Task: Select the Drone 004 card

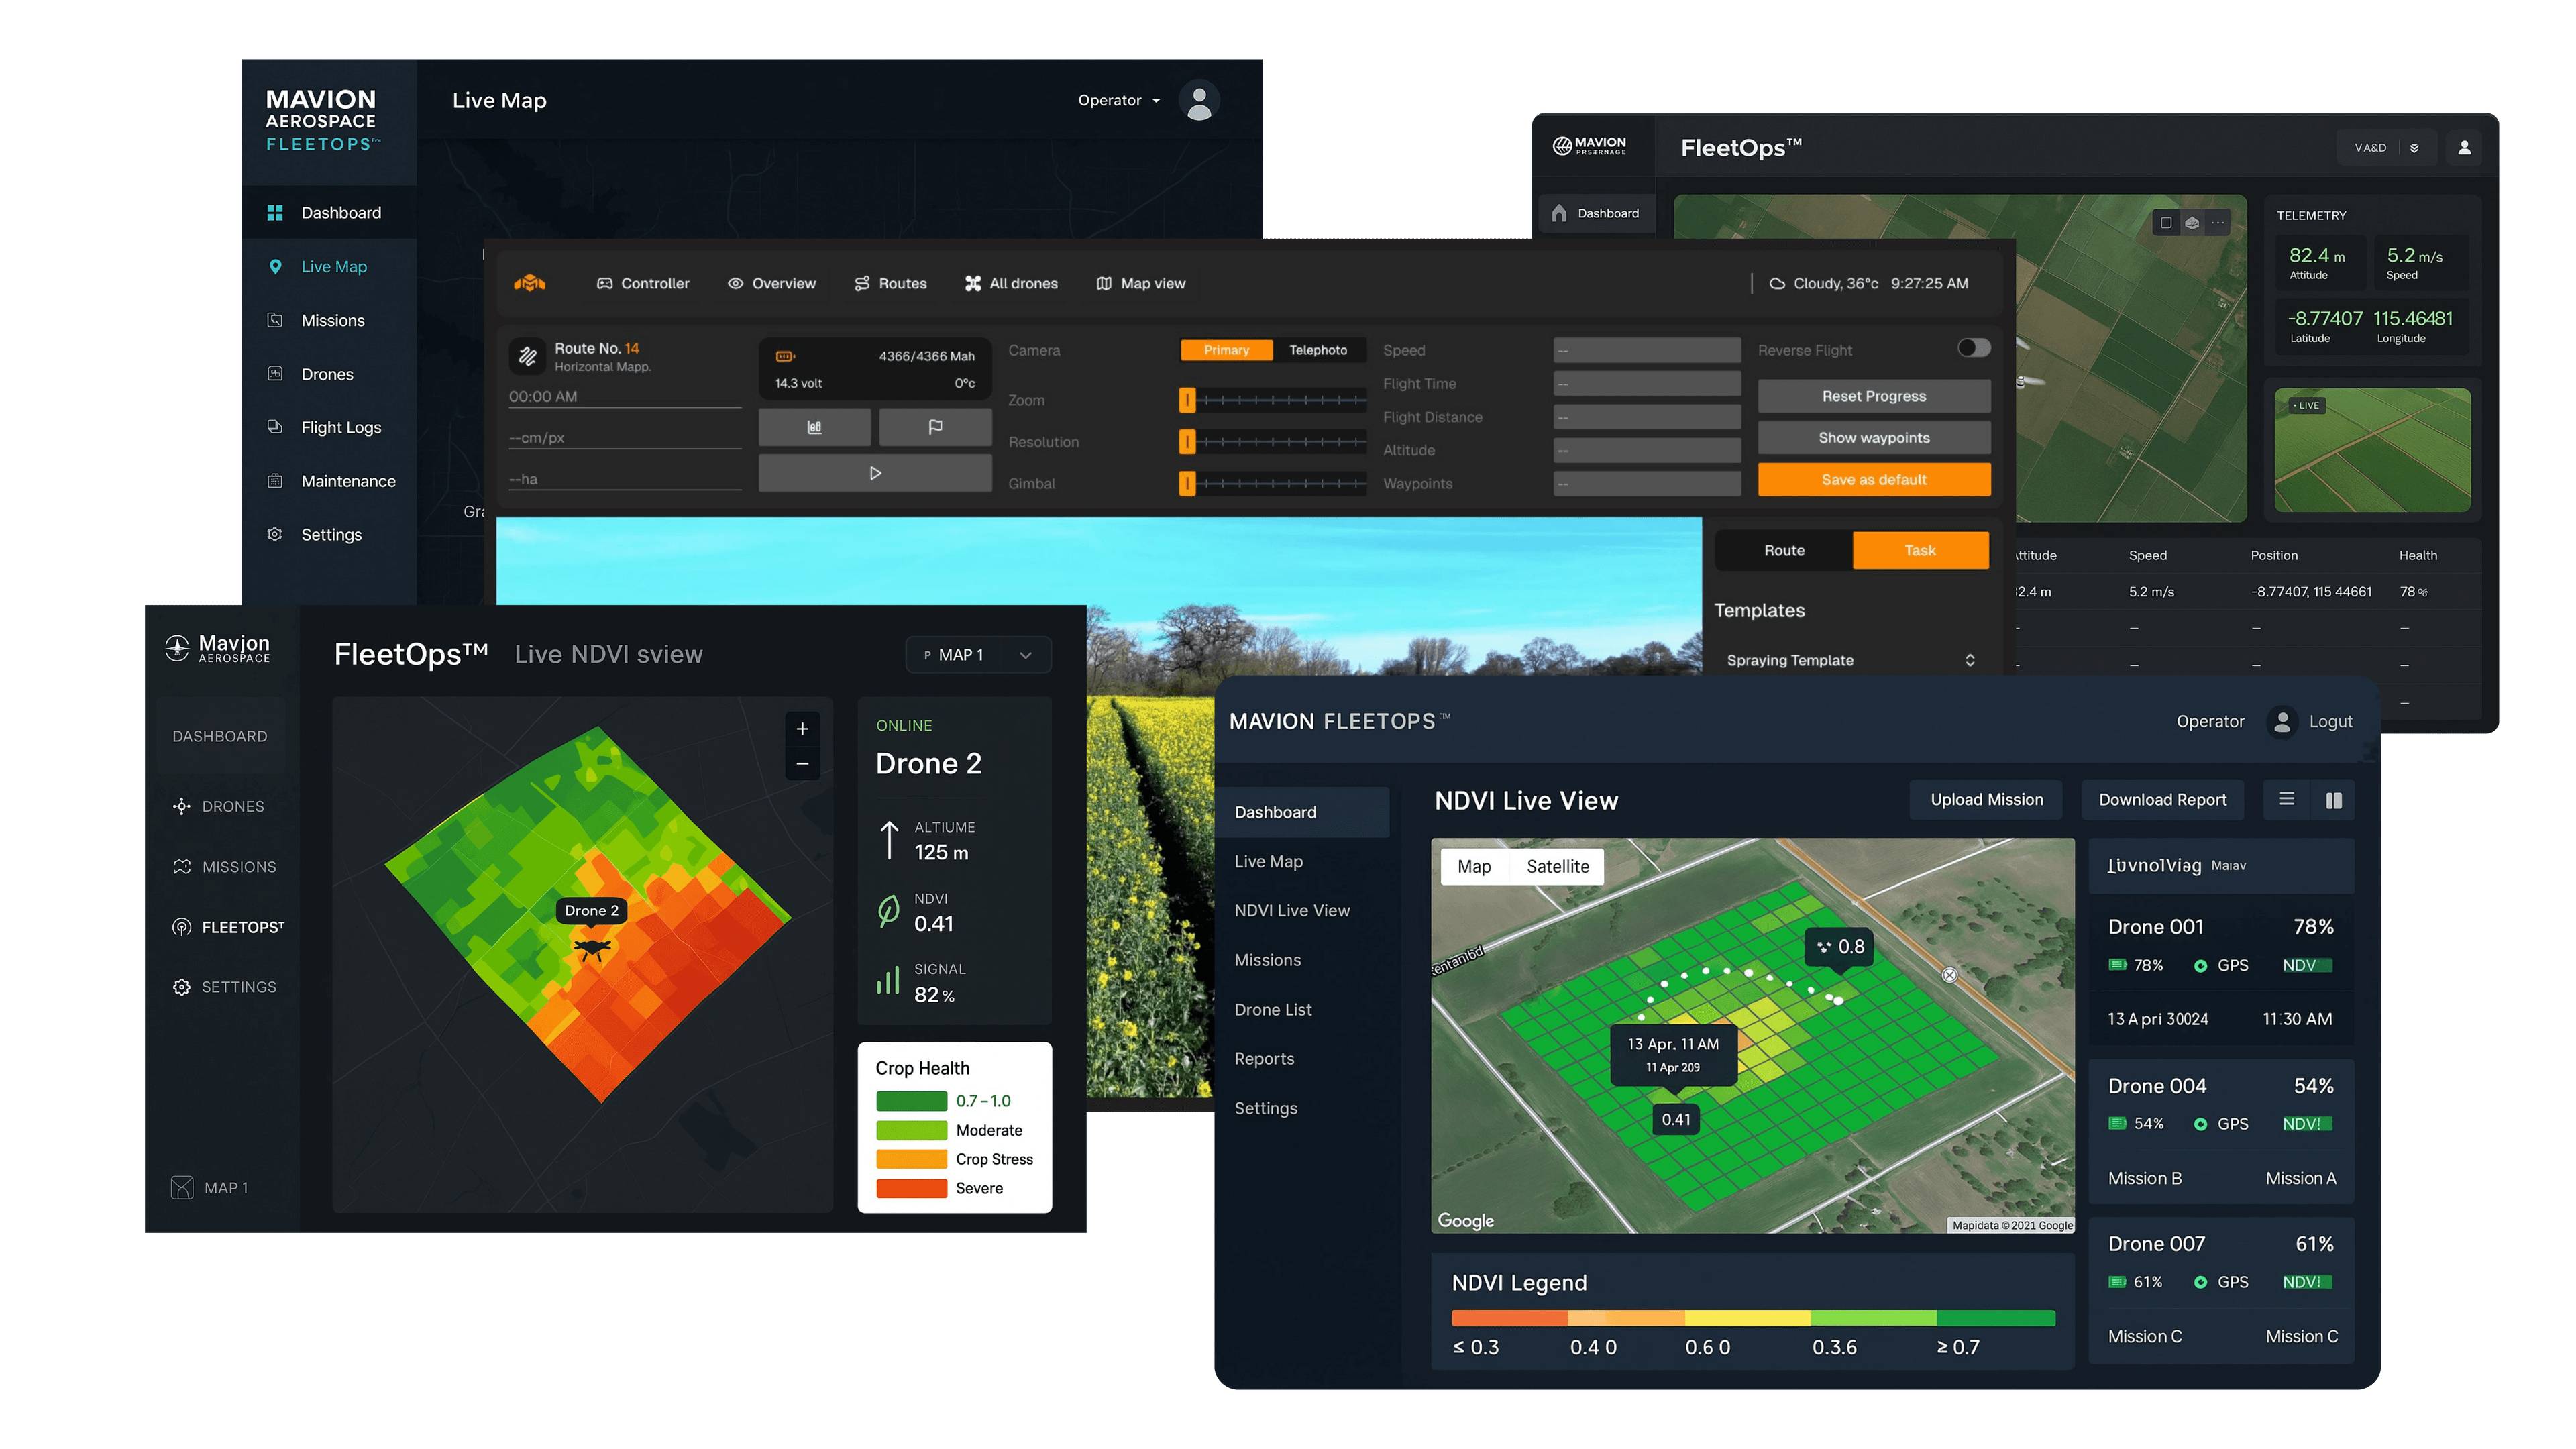Action: click(x=2220, y=1131)
